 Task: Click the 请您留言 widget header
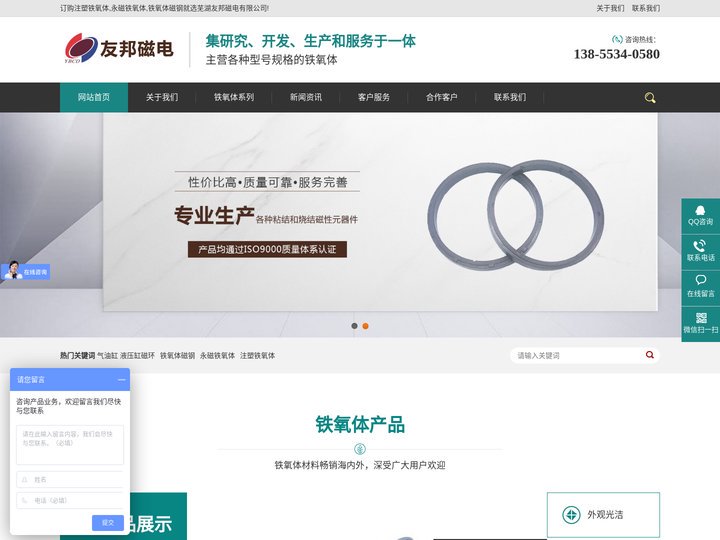(70, 380)
